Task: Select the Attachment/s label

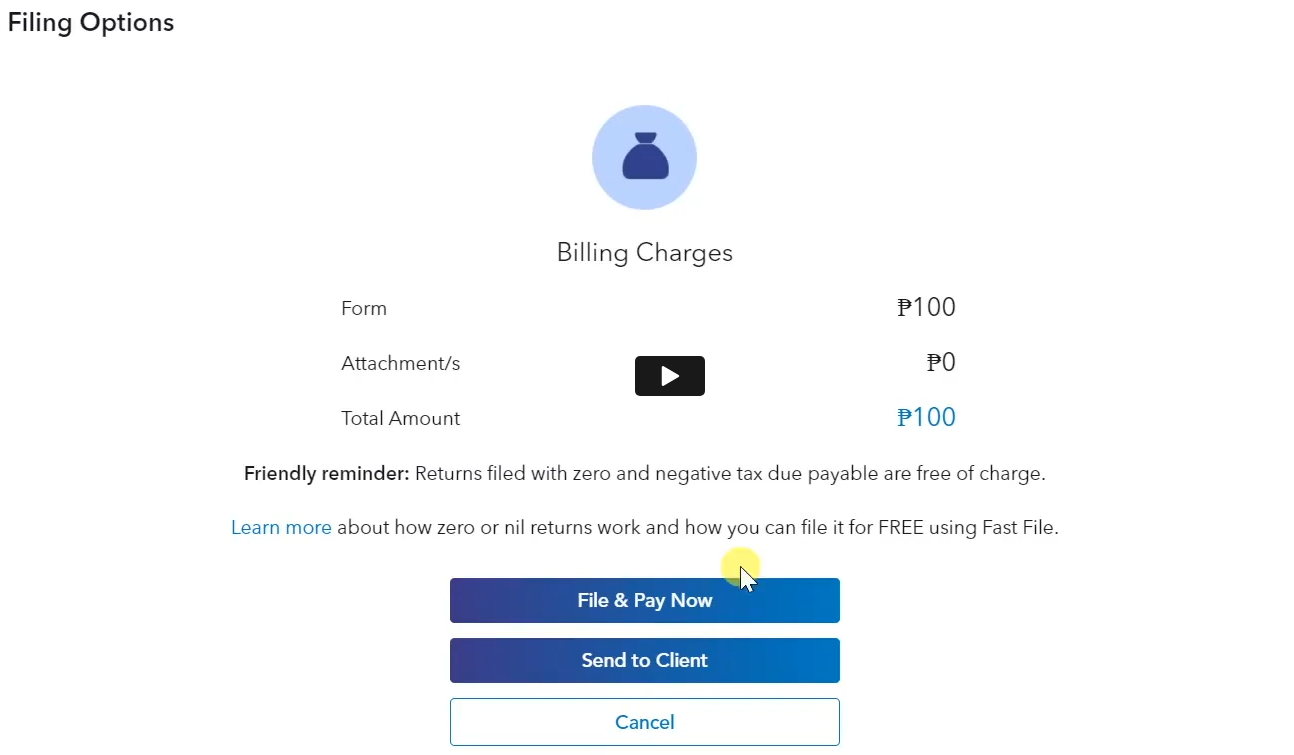Action: [x=400, y=363]
